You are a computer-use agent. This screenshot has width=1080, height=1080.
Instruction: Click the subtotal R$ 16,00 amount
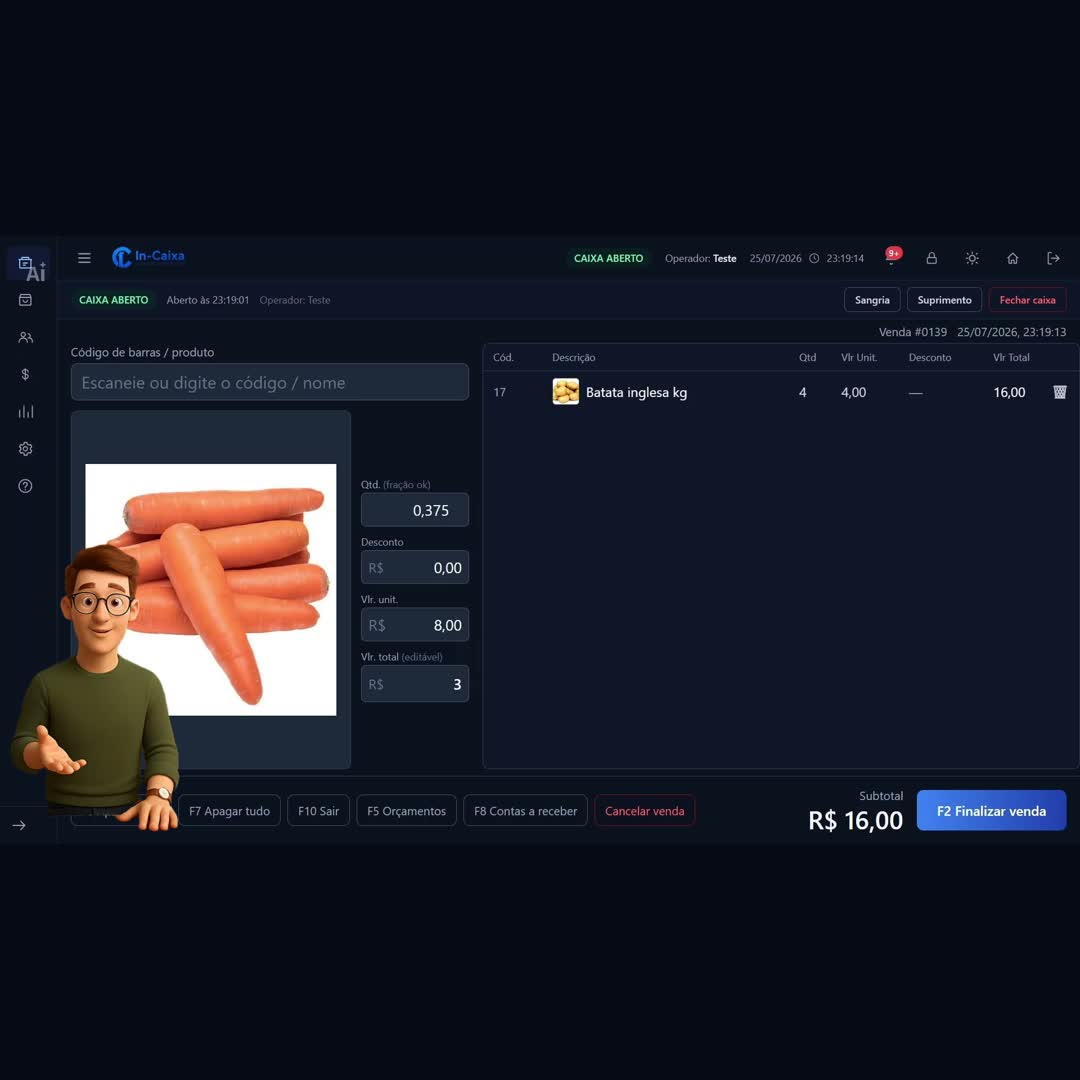tap(855, 820)
